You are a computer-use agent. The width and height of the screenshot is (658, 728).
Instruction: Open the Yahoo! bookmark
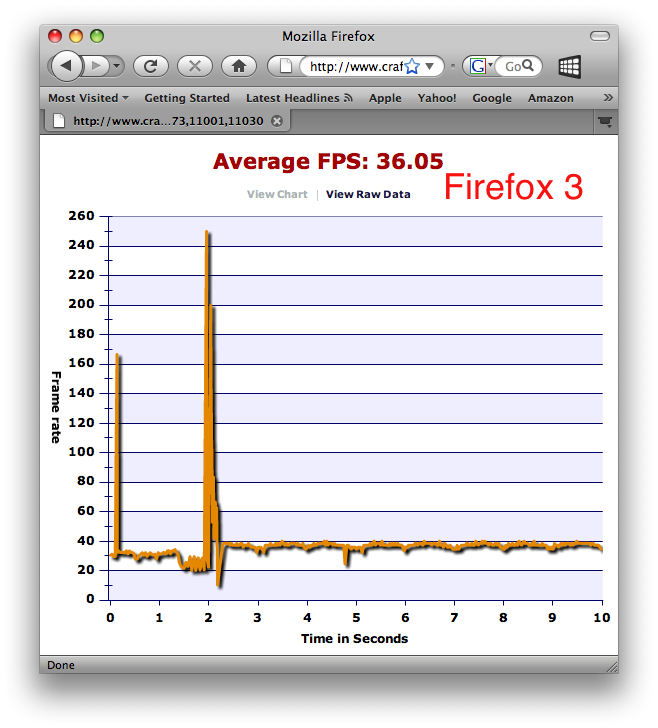tap(436, 98)
